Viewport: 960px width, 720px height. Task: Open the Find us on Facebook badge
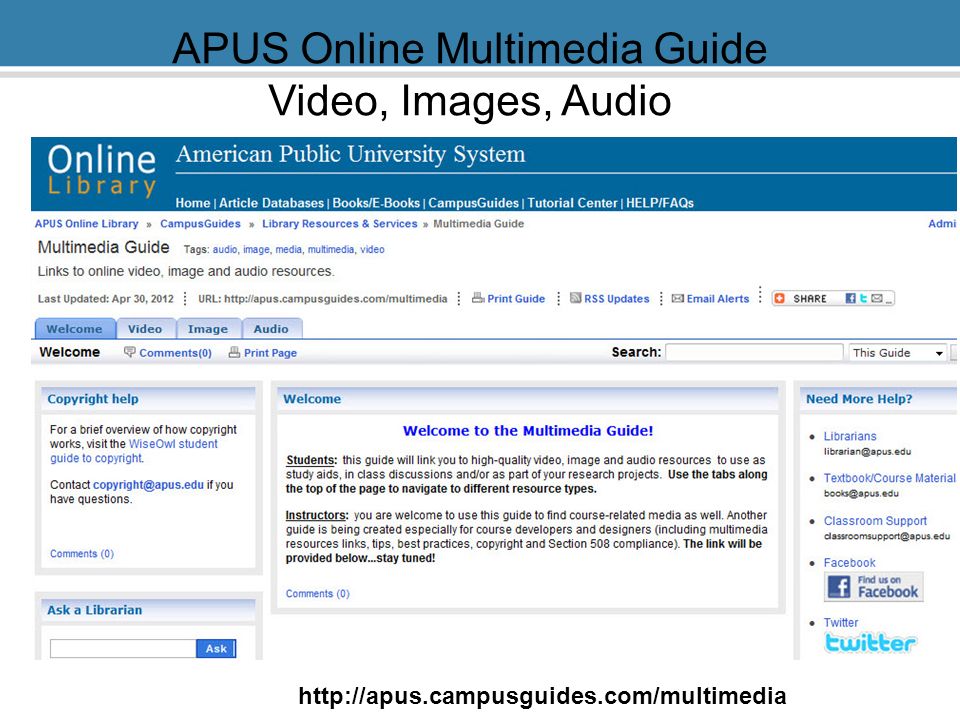coord(873,587)
